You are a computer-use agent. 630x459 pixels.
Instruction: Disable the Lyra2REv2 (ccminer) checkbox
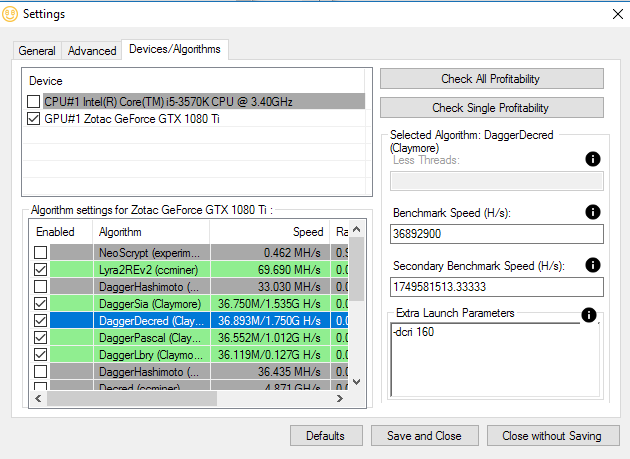pyautogui.click(x=40, y=269)
